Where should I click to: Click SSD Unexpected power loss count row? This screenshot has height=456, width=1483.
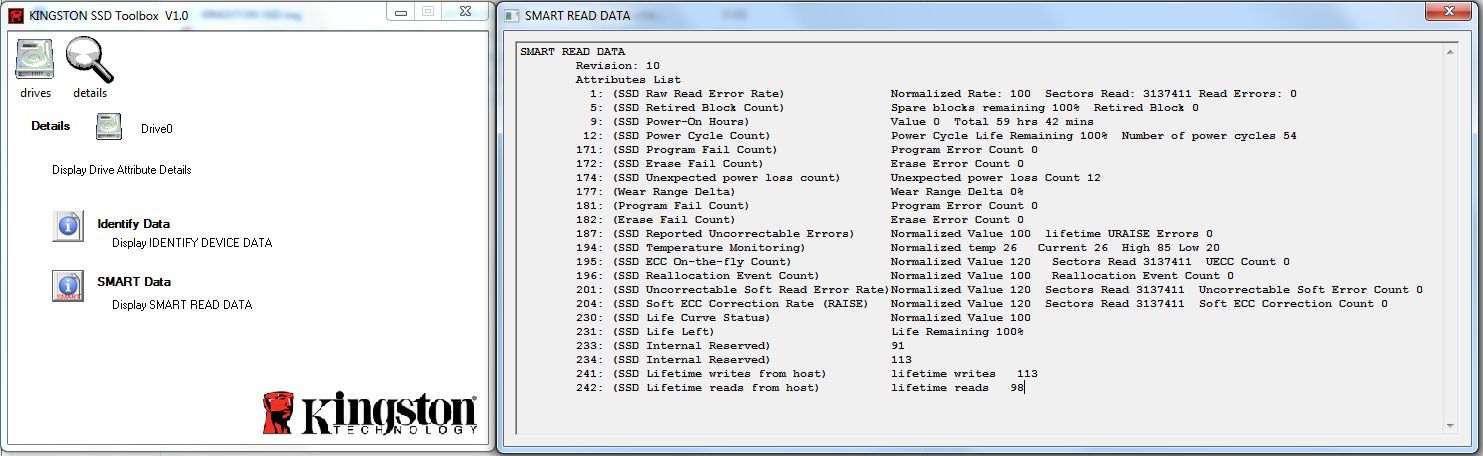point(838,177)
